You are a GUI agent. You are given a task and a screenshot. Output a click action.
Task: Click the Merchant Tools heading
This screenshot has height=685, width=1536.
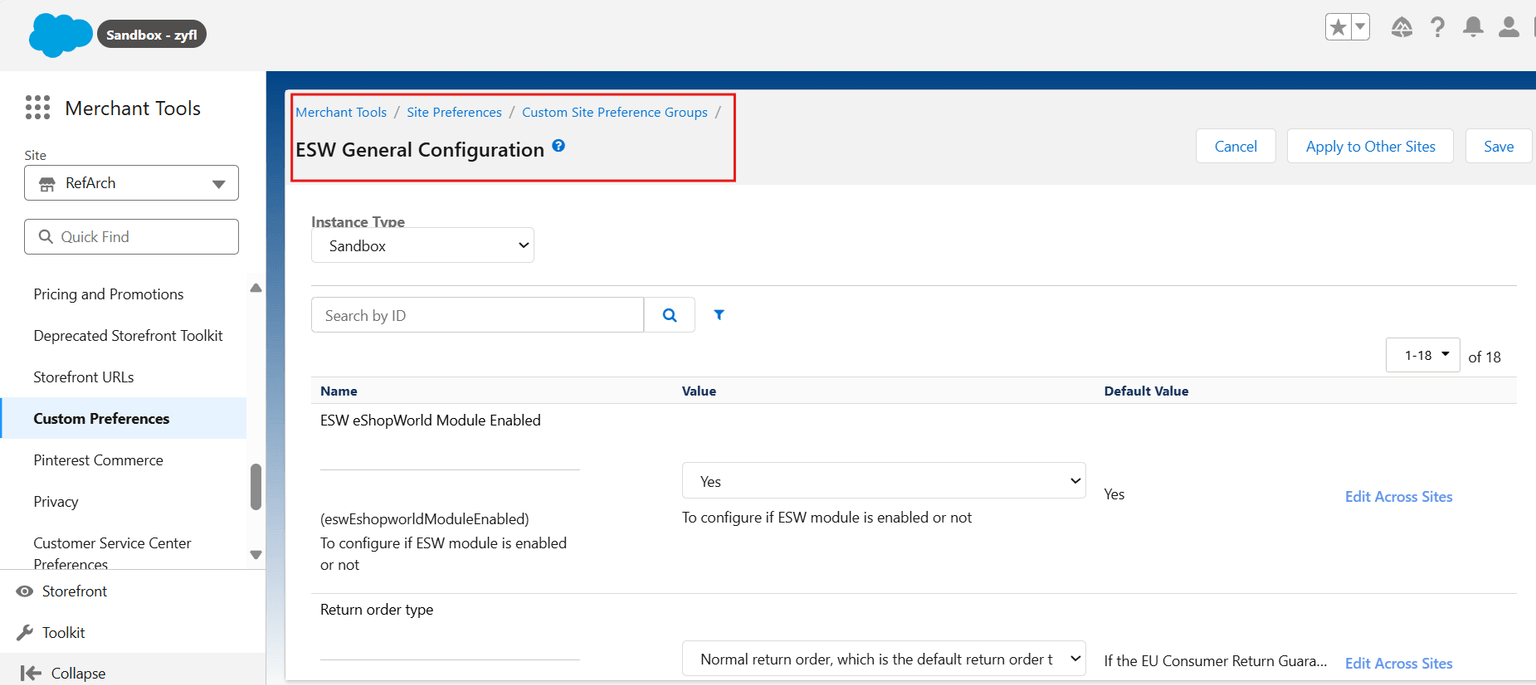click(x=133, y=108)
